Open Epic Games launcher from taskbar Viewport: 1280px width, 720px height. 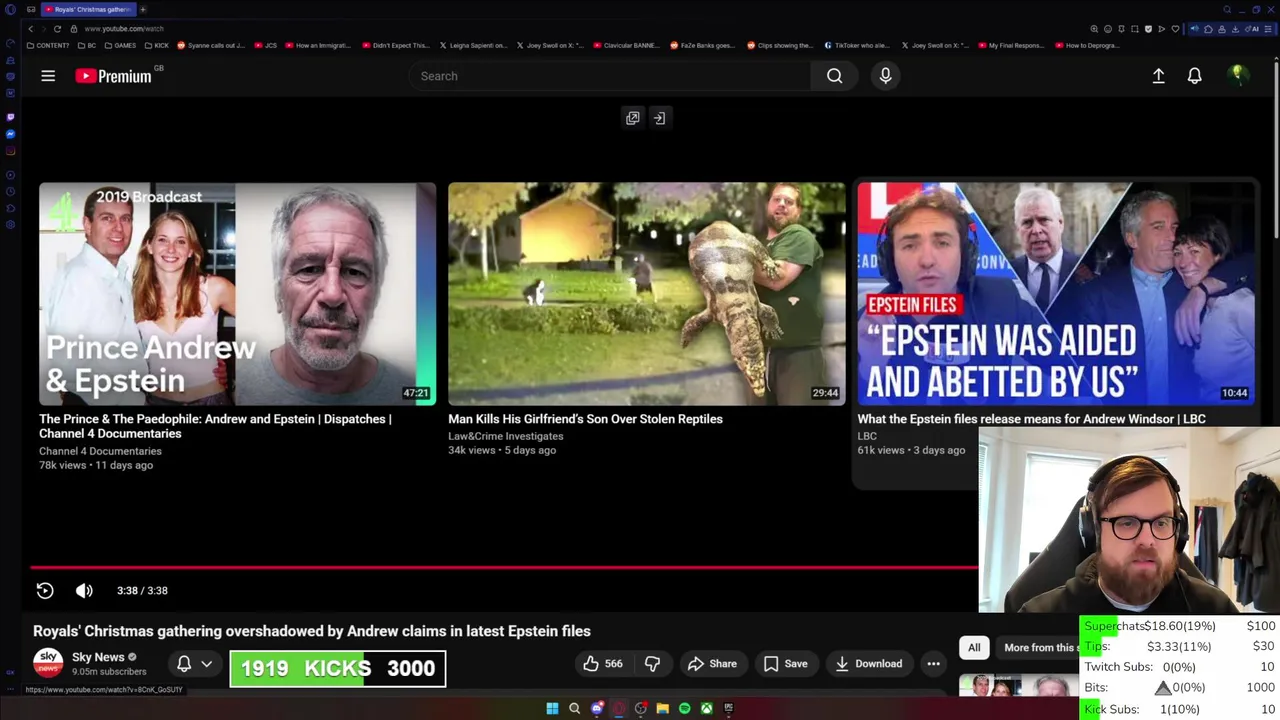pos(728,709)
